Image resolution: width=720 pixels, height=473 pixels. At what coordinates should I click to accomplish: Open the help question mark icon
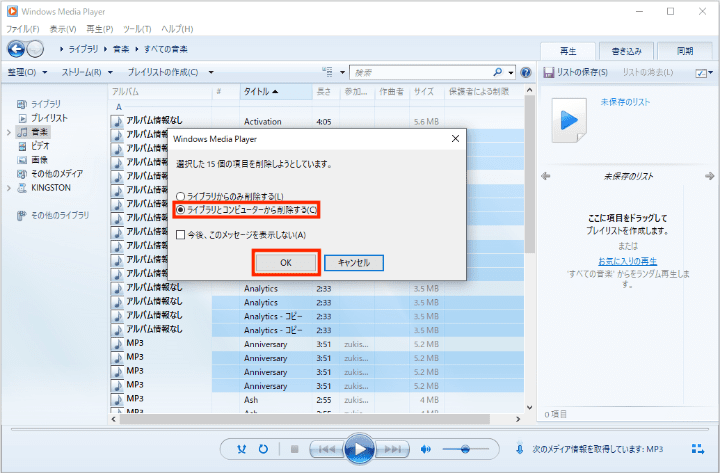coord(526,72)
